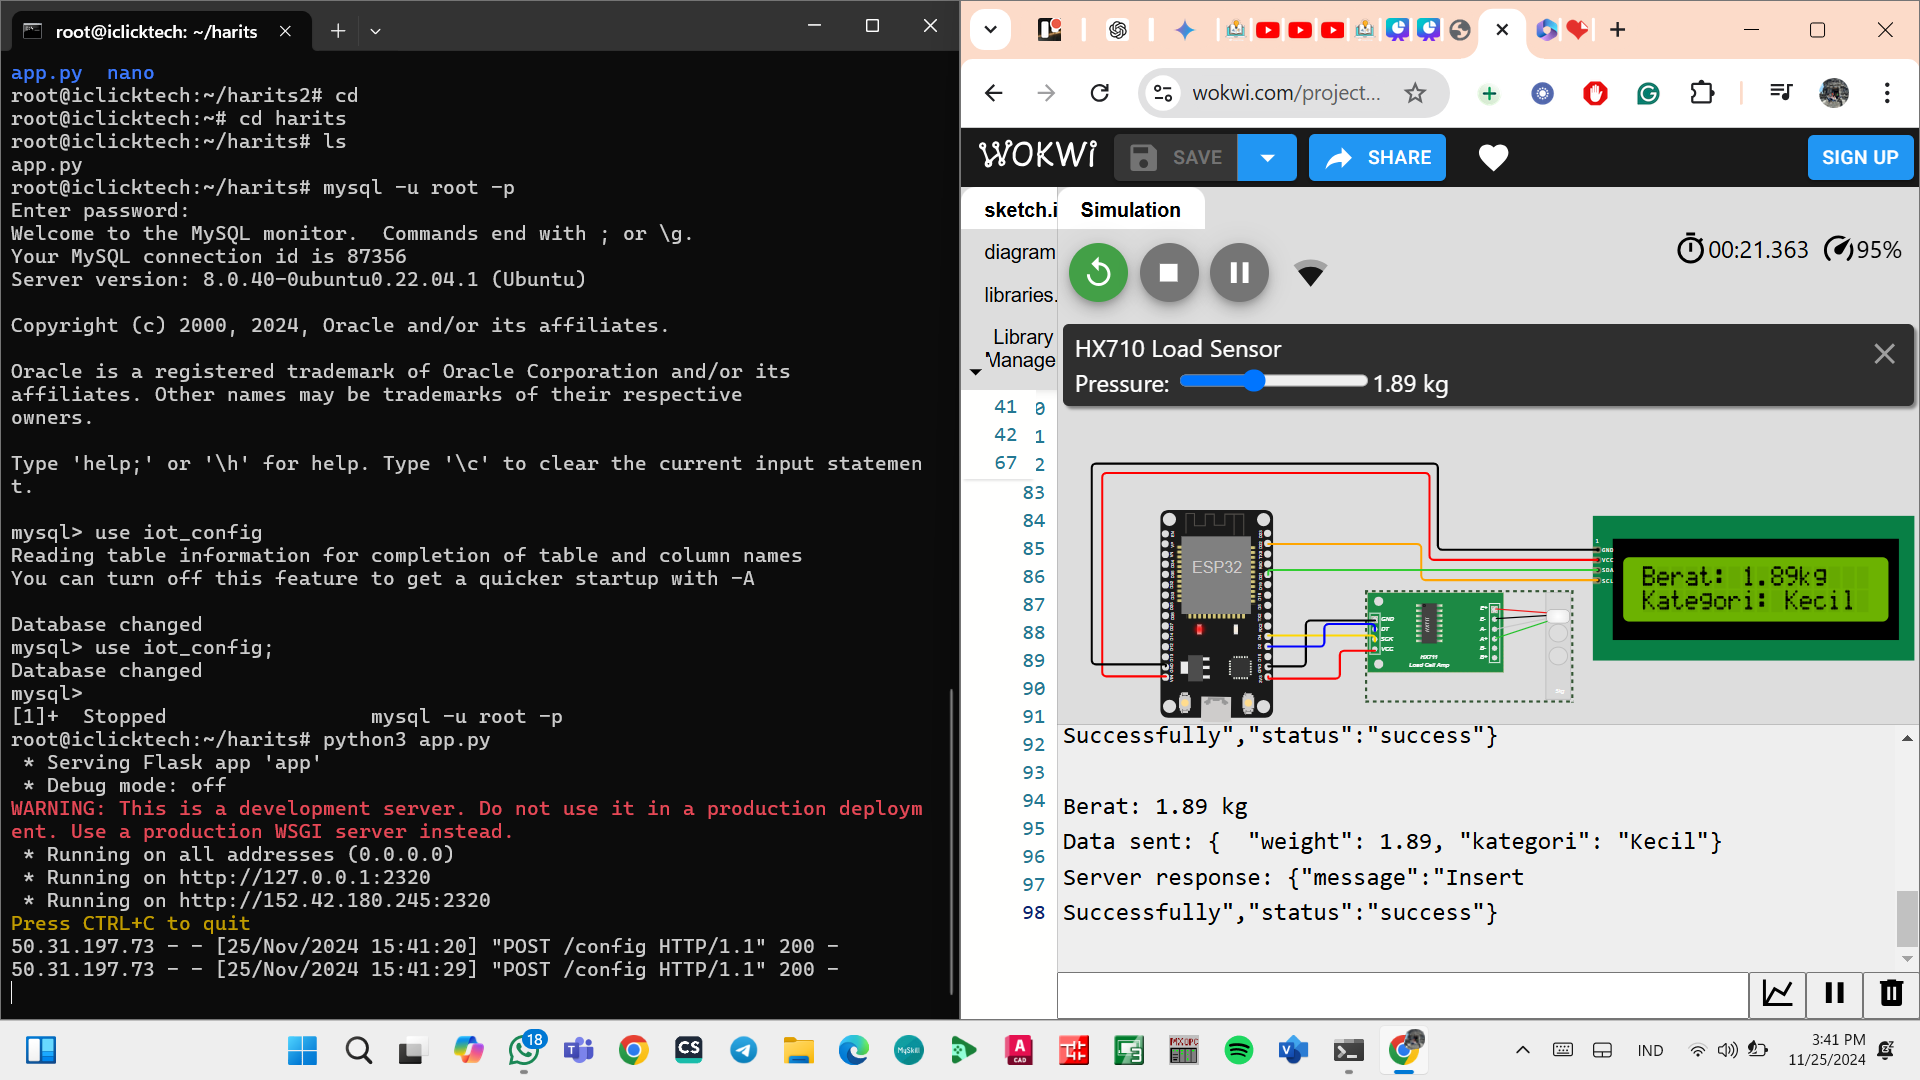Open the Chrome three-dot menu
The width and height of the screenshot is (1920, 1080).
coord(1887,93)
